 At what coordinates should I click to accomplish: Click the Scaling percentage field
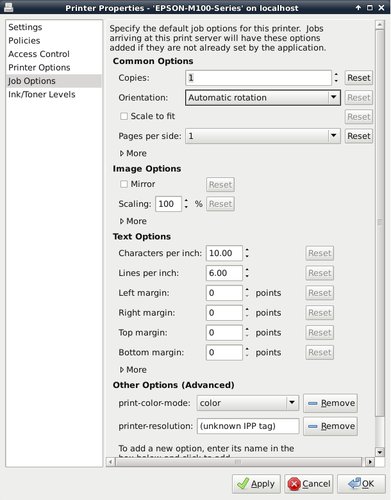168,204
